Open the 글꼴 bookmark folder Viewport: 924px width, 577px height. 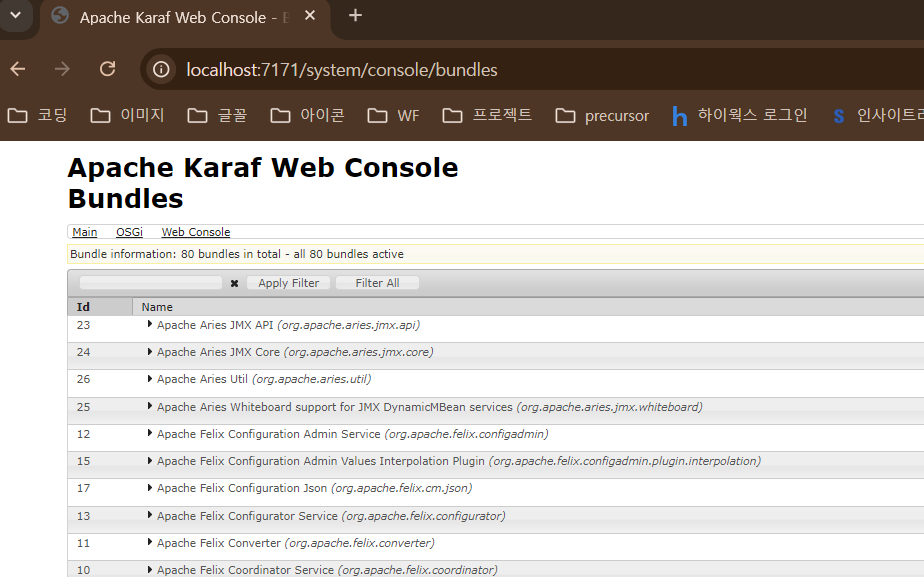pyautogui.click(x=217, y=116)
